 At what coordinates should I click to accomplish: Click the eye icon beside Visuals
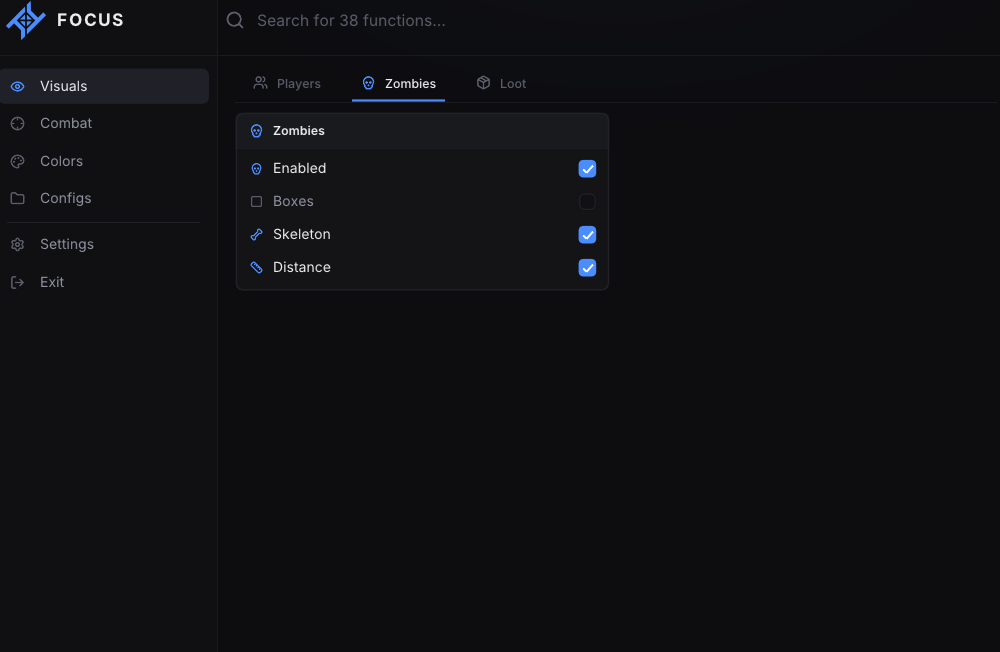pos(18,86)
